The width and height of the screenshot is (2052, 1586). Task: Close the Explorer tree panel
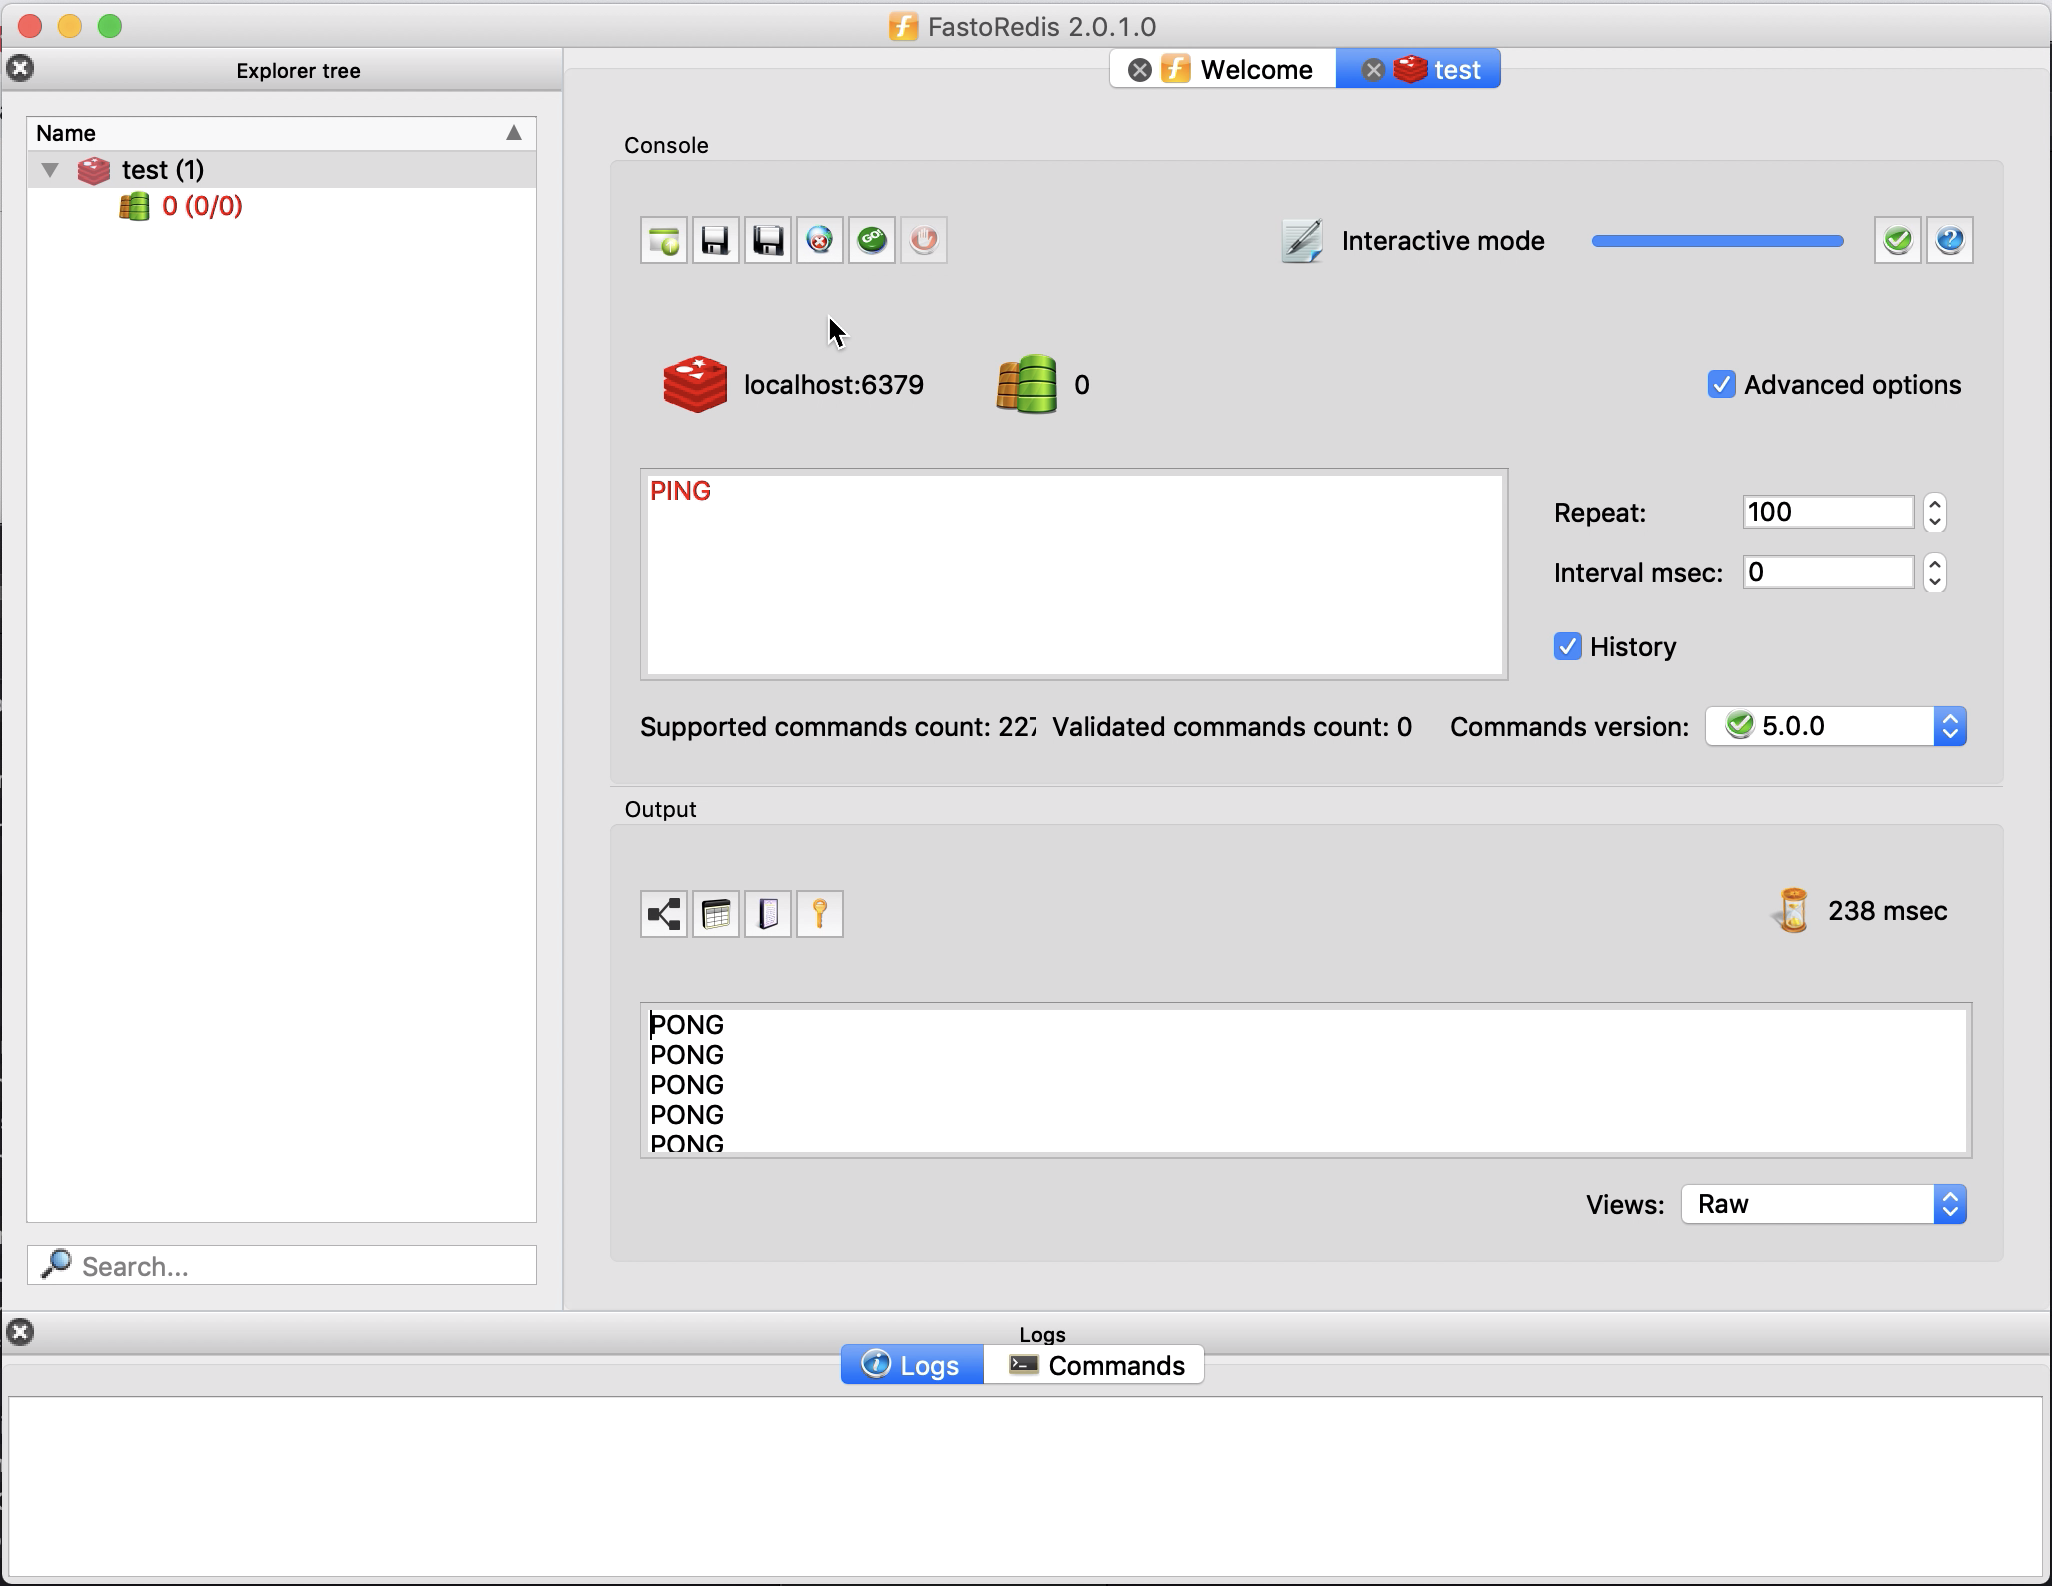coord(20,68)
